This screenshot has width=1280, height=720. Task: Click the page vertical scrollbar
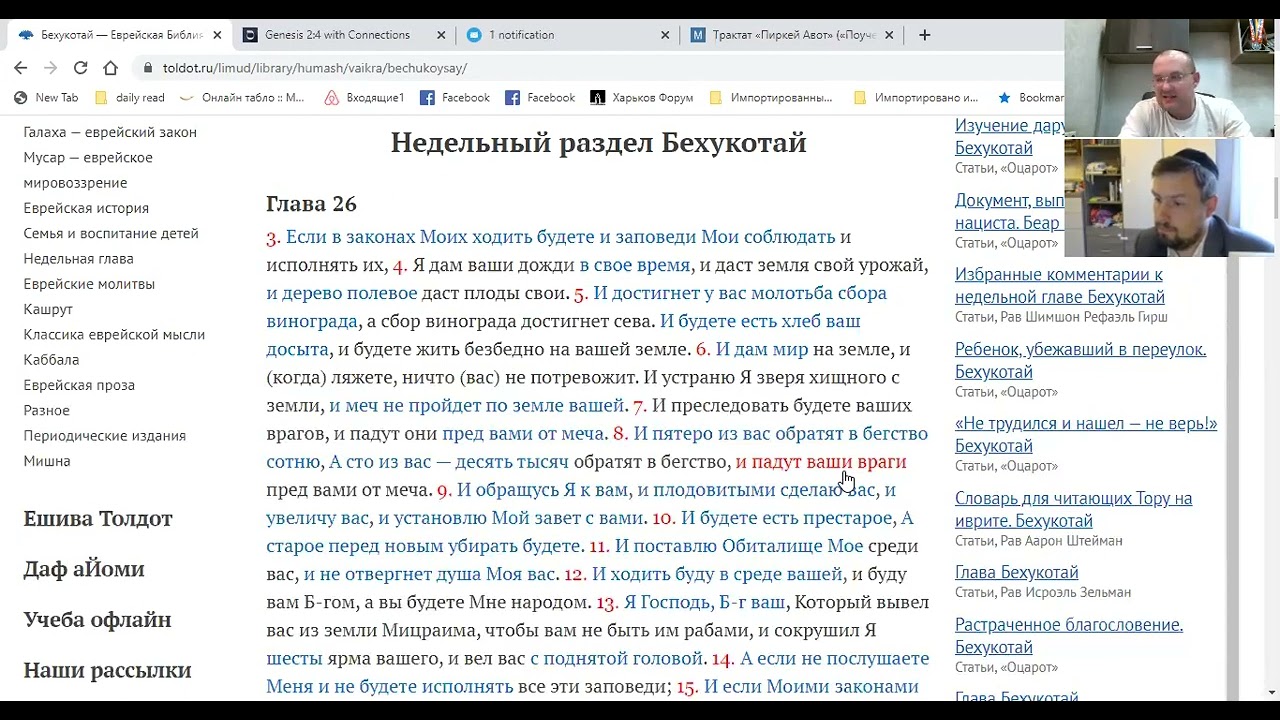1271,400
